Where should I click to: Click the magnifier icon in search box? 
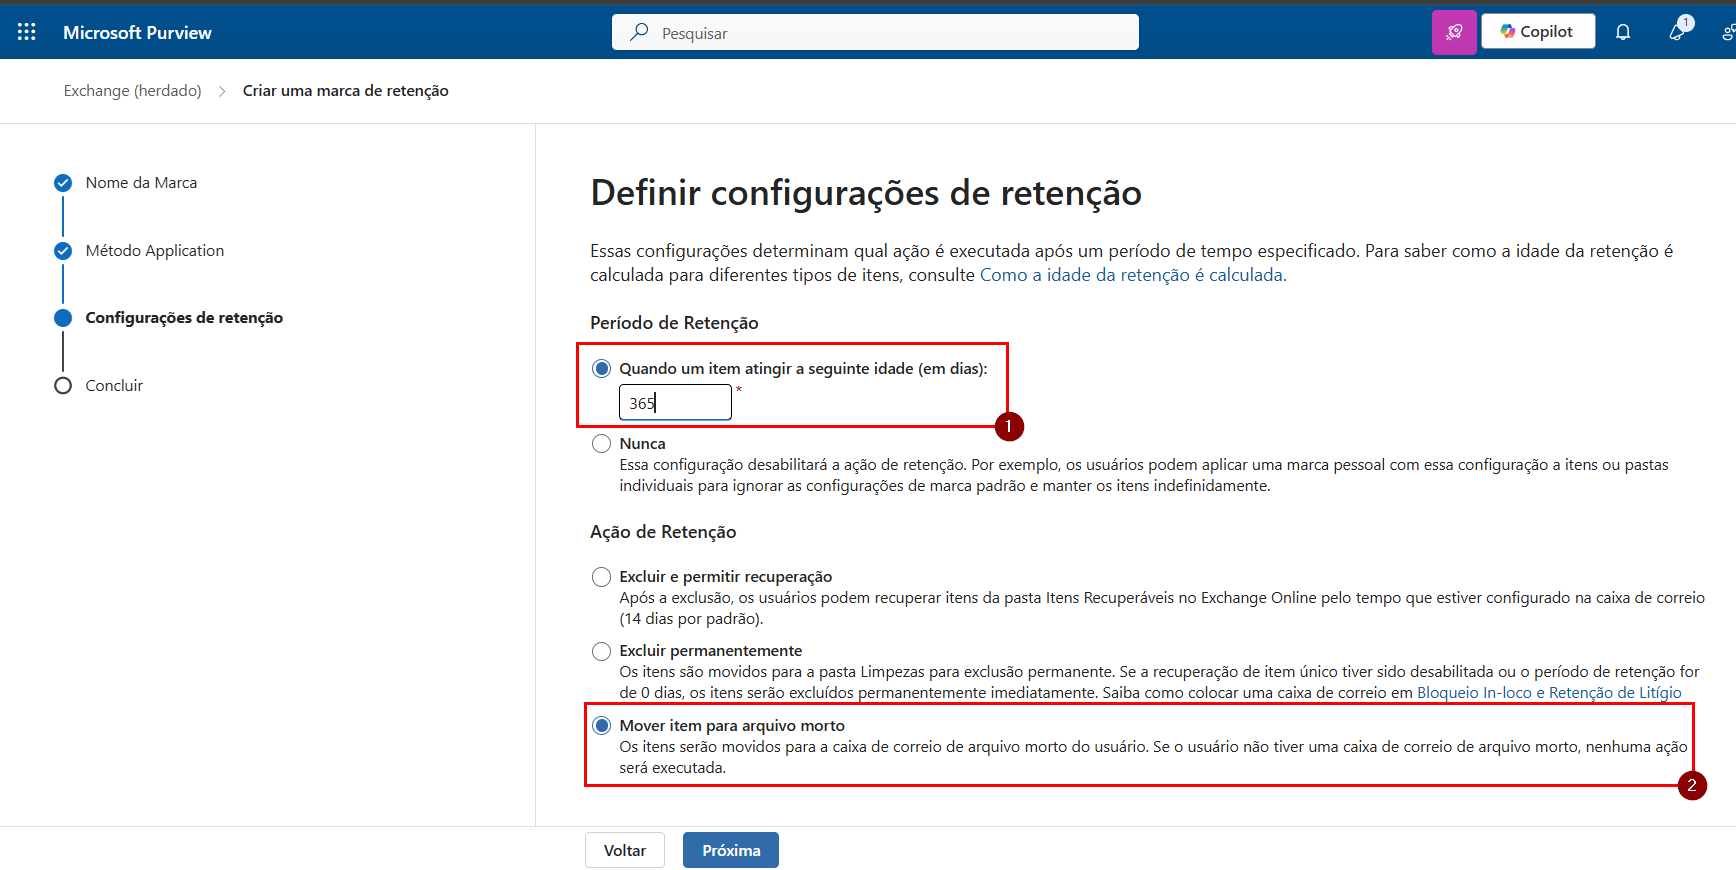pyautogui.click(x=639, y=32)
